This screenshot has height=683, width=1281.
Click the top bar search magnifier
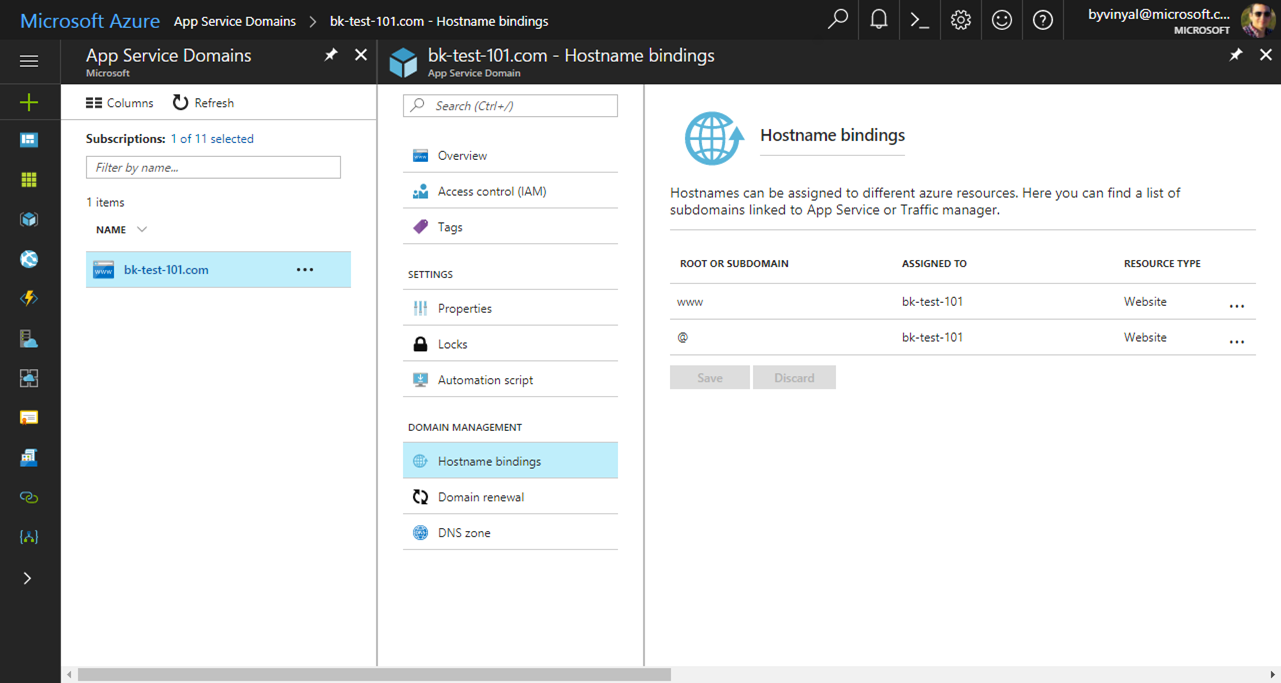(838, 20)
